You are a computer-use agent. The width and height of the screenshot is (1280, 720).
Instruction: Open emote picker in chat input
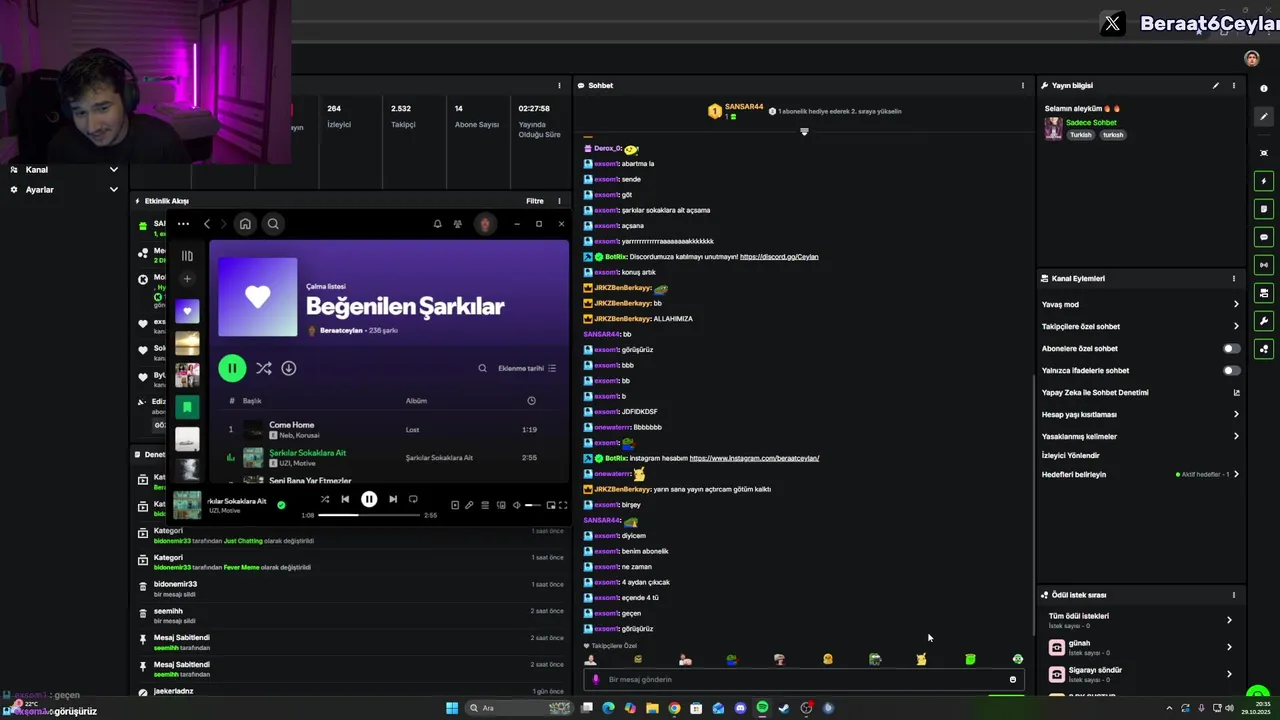tap(1012, 680)
